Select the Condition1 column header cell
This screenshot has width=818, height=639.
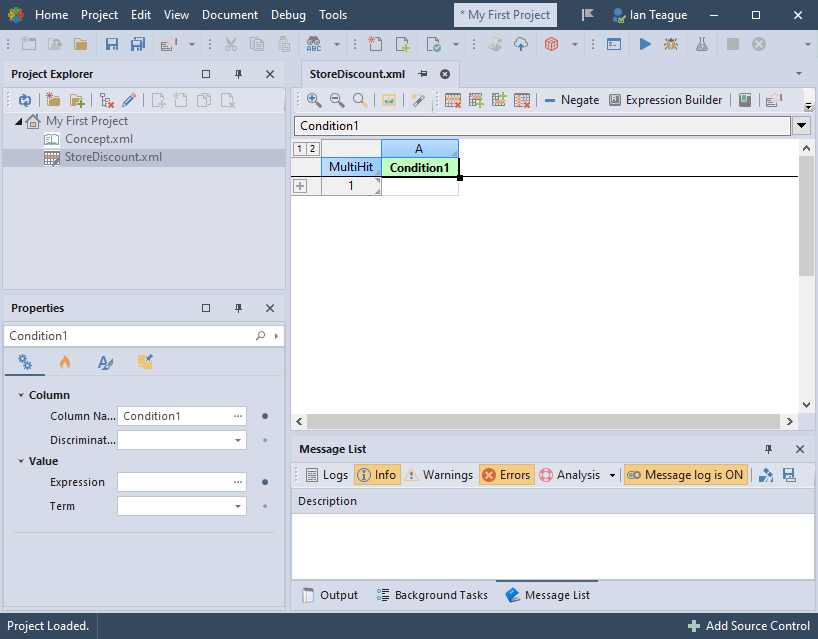click(x=420, y=167)
